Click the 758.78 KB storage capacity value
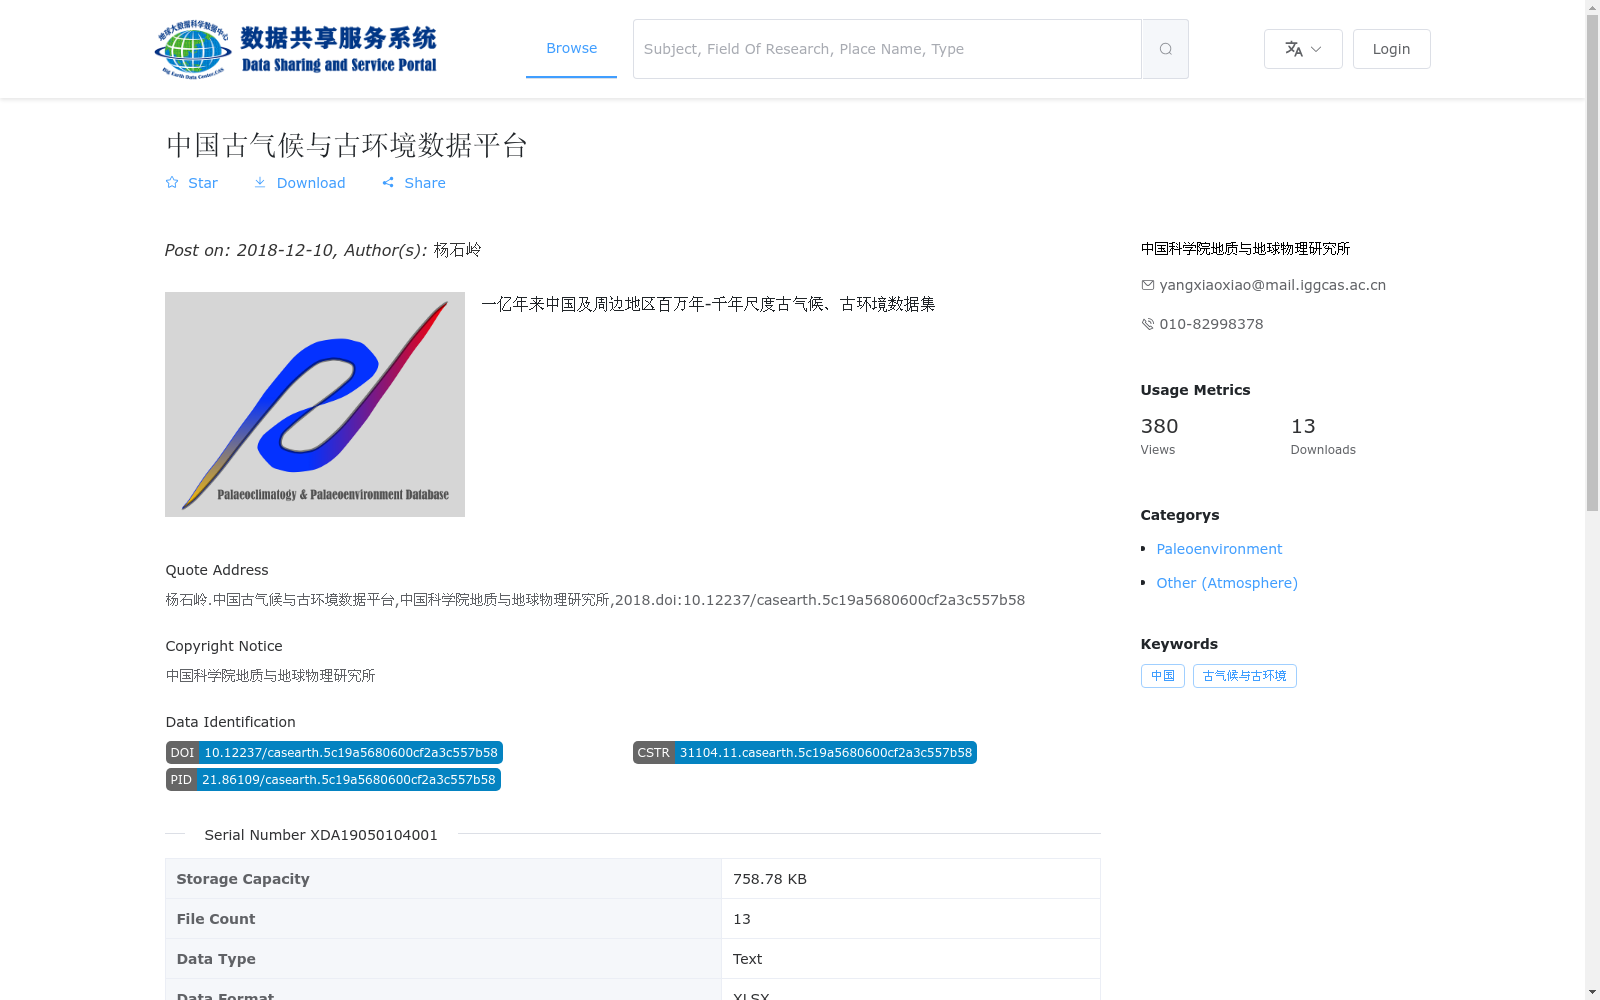This screenshot has height=1000, width=1600. [x=770, y=879]
